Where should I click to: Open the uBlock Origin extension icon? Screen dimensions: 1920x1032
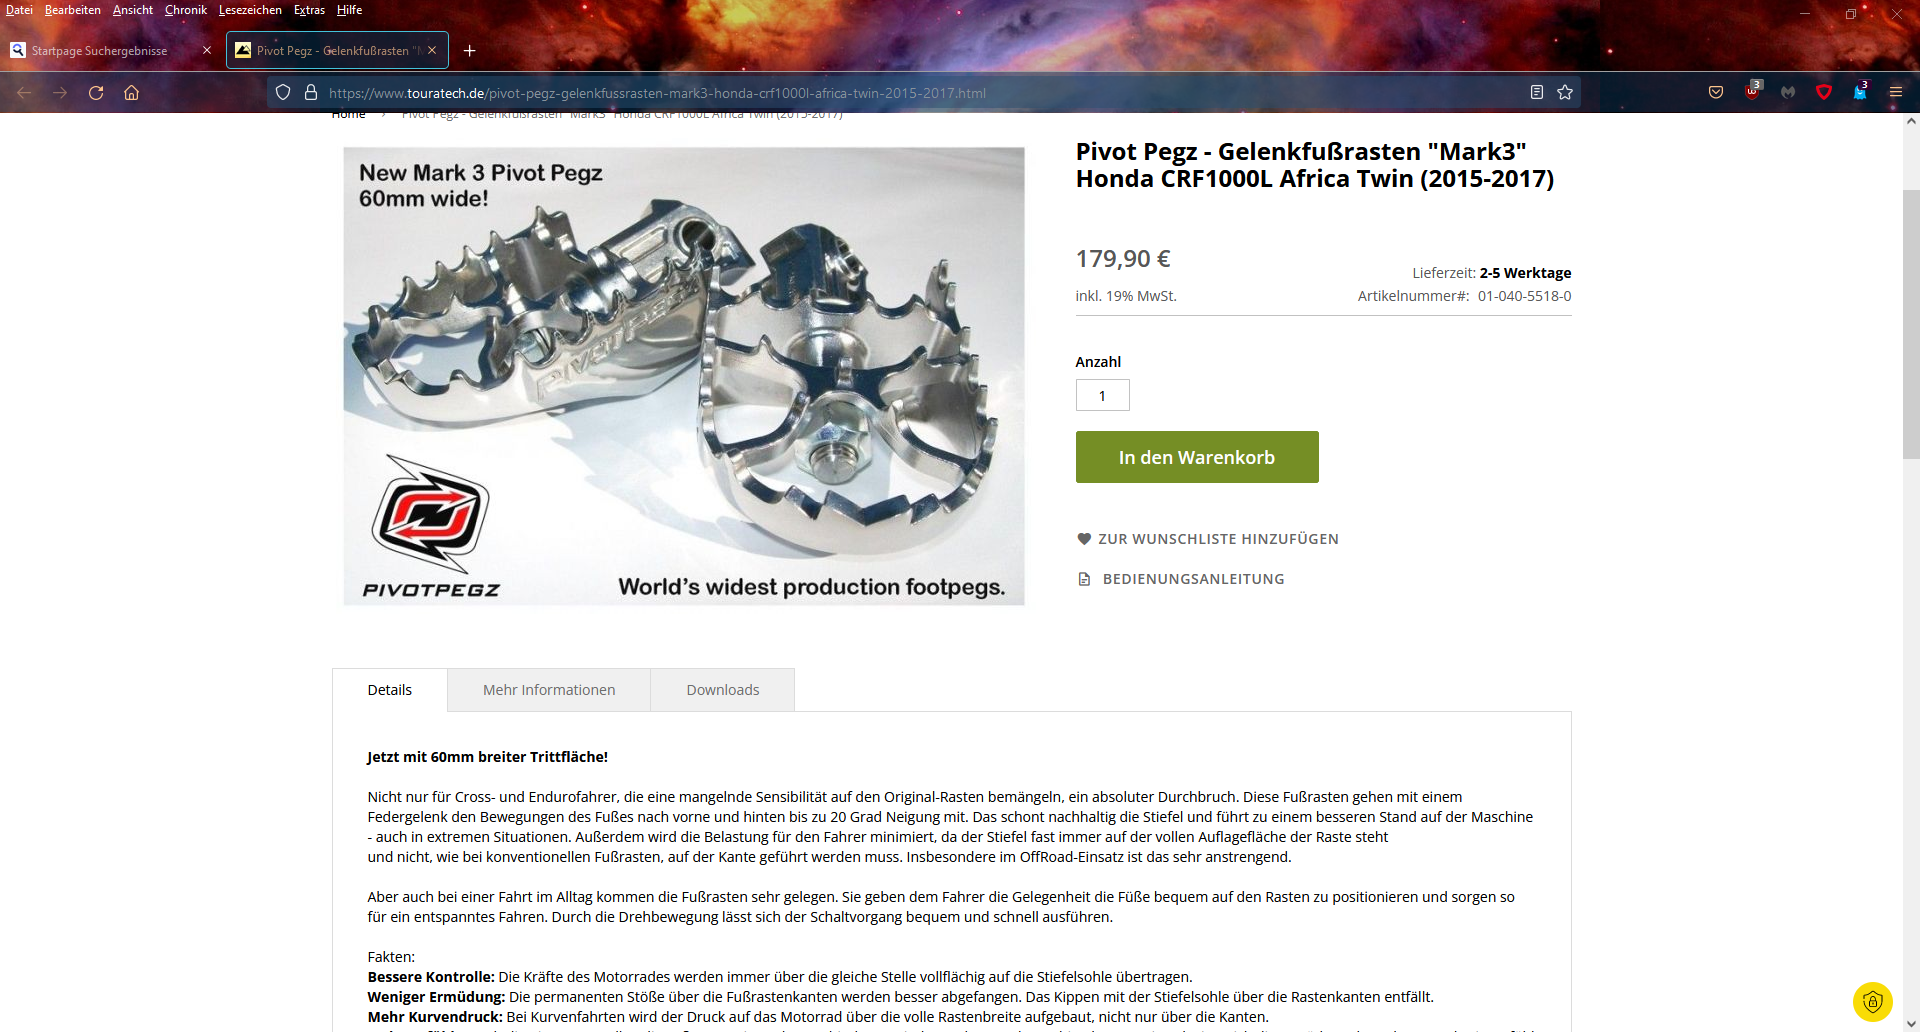point(1753,91)
